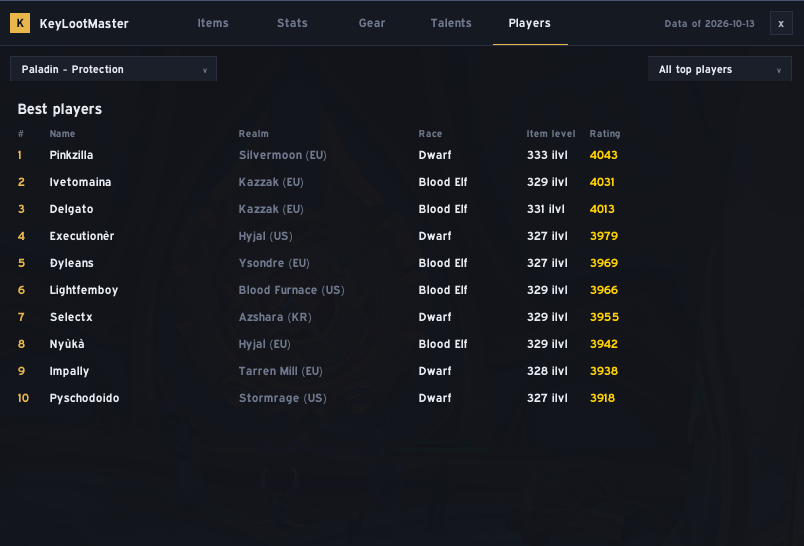Screen dimensions: 804x546
Task: Click the Silvermoon (EU) realm link
Action: coord(283,155)
